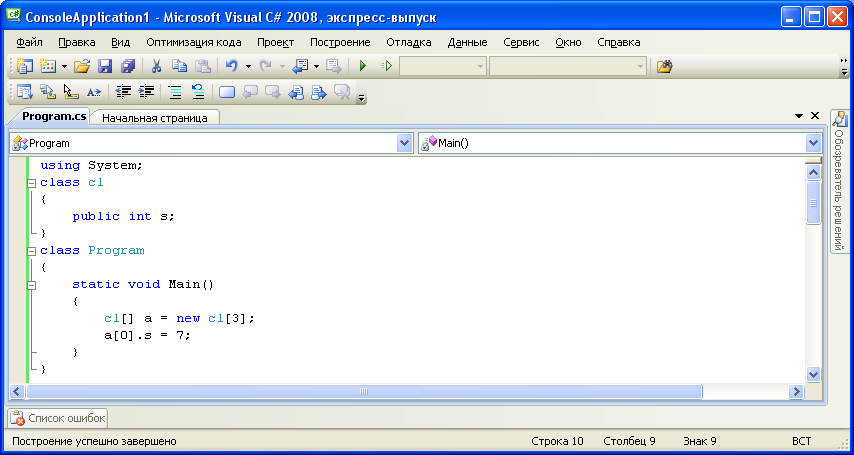The height and width of the screenshot is (455, 854).
Task: Open the Построение menu
Action: [340, 43]
